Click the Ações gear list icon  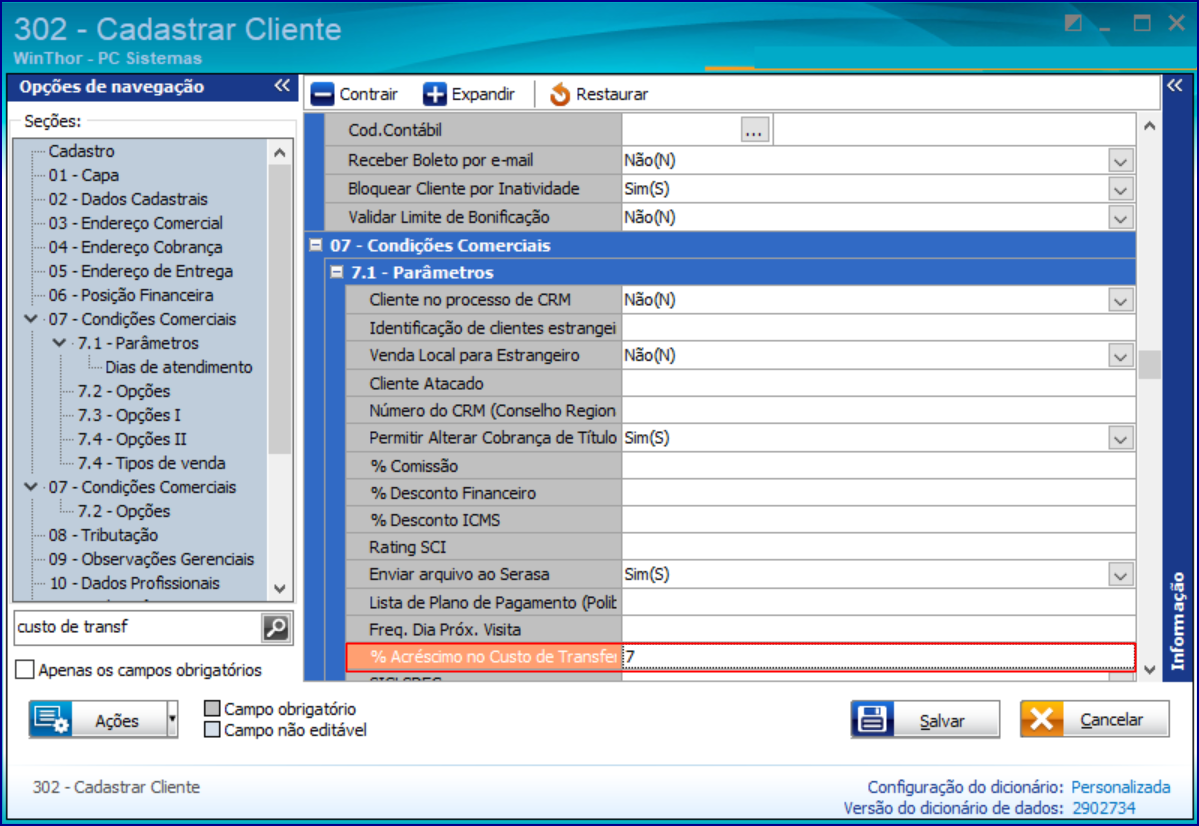click(x=51, y=720)
